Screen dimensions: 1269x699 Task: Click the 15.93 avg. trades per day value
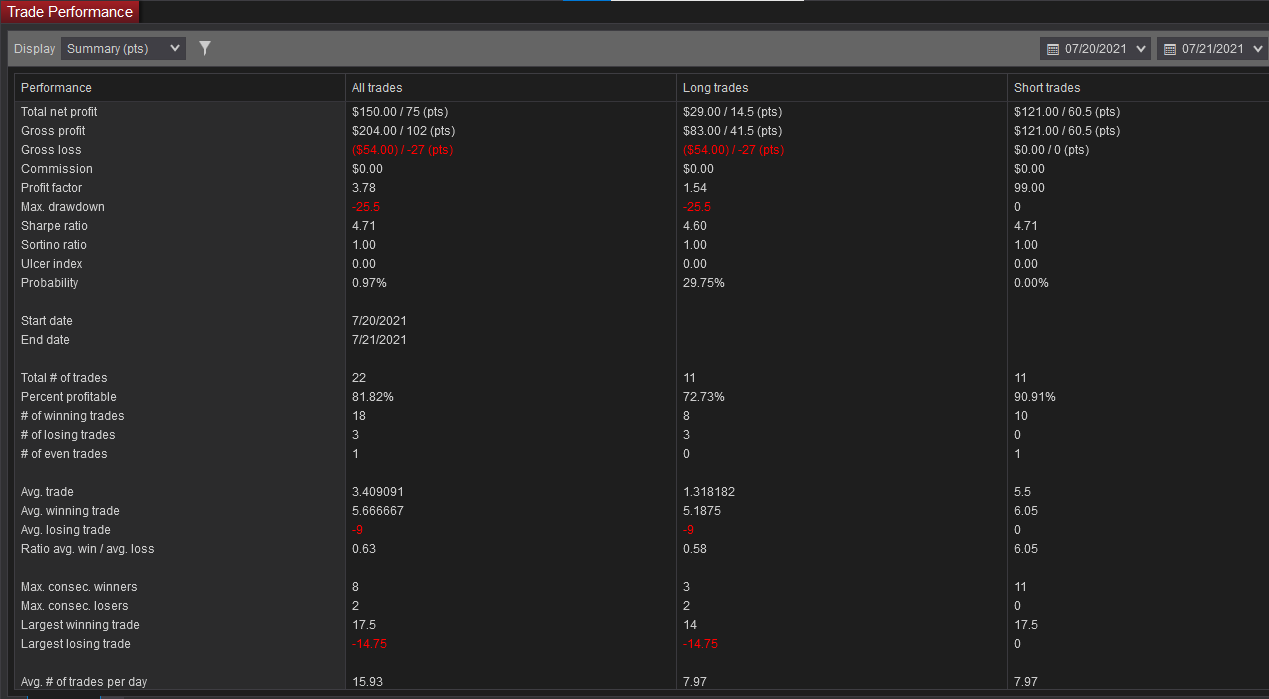point(367,682)
